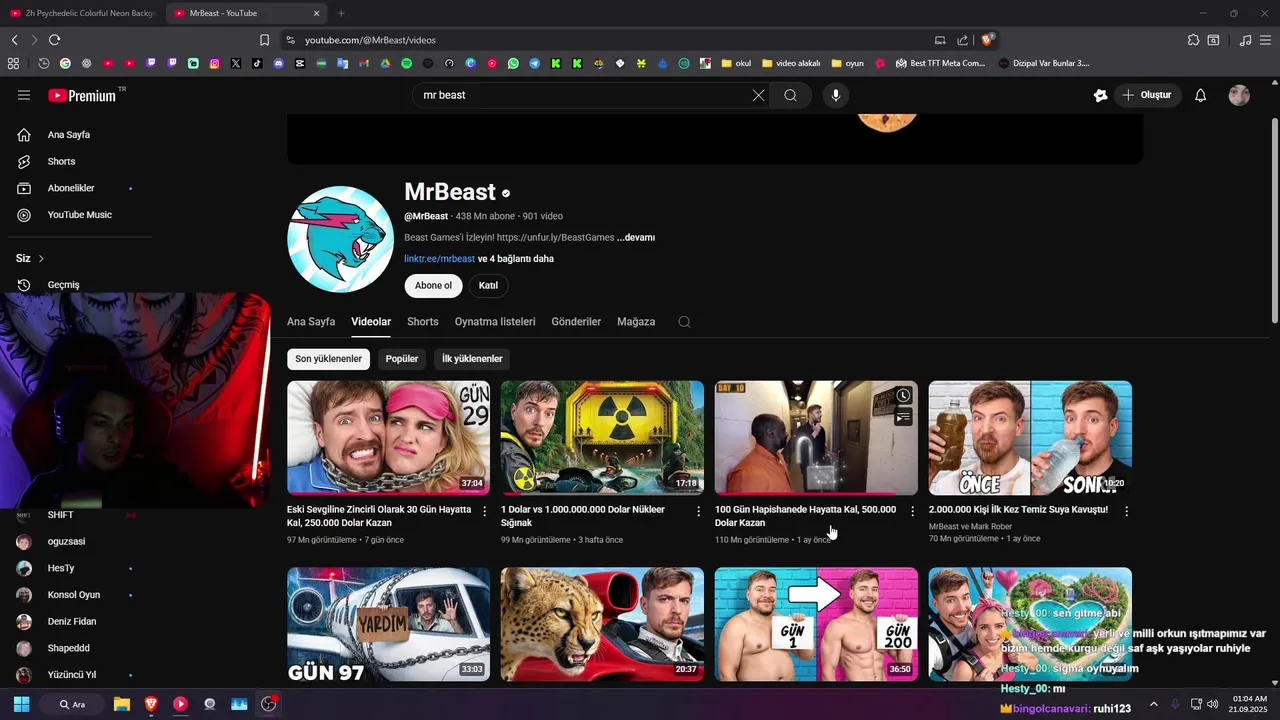Image resolution: width=1280 pixels, height=720 pixels.
Task: Open options for 2.000.000 Kişi video
Action: point(1126,511)
